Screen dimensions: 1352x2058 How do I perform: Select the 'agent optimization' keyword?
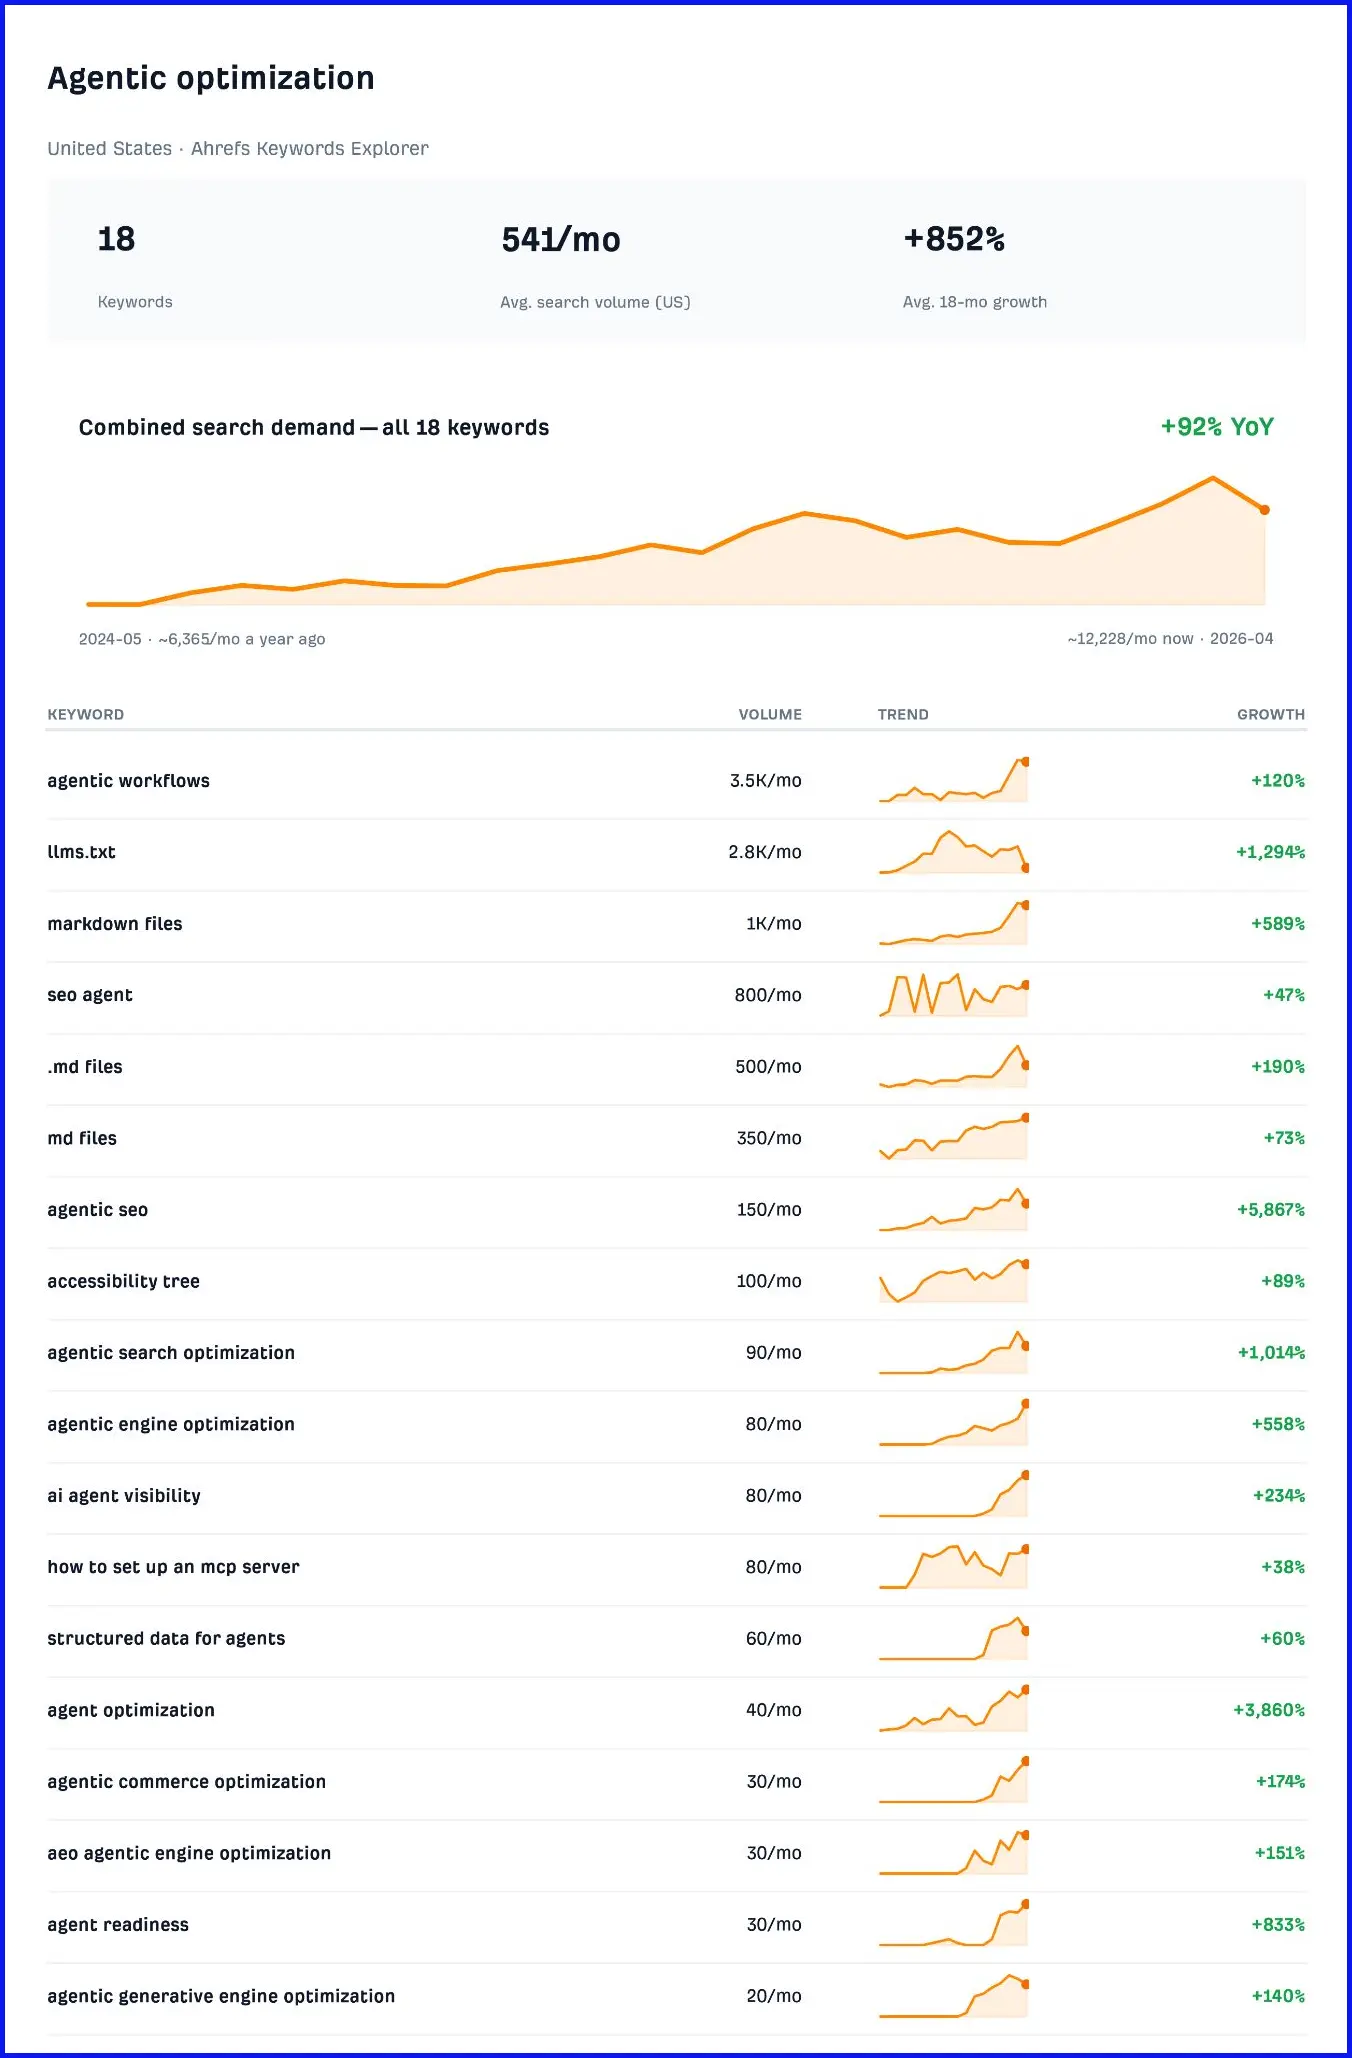131,1710
